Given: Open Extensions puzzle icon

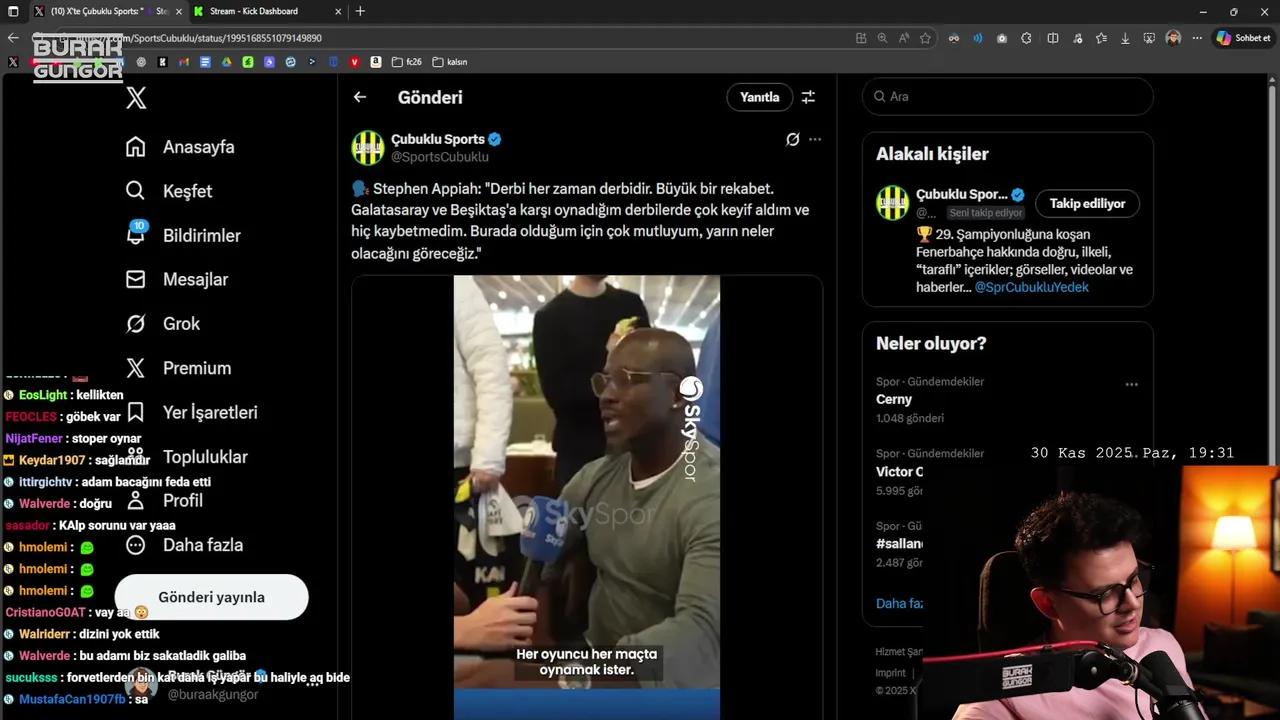Looking at the screenshot, I should [x=1026, y=38].
